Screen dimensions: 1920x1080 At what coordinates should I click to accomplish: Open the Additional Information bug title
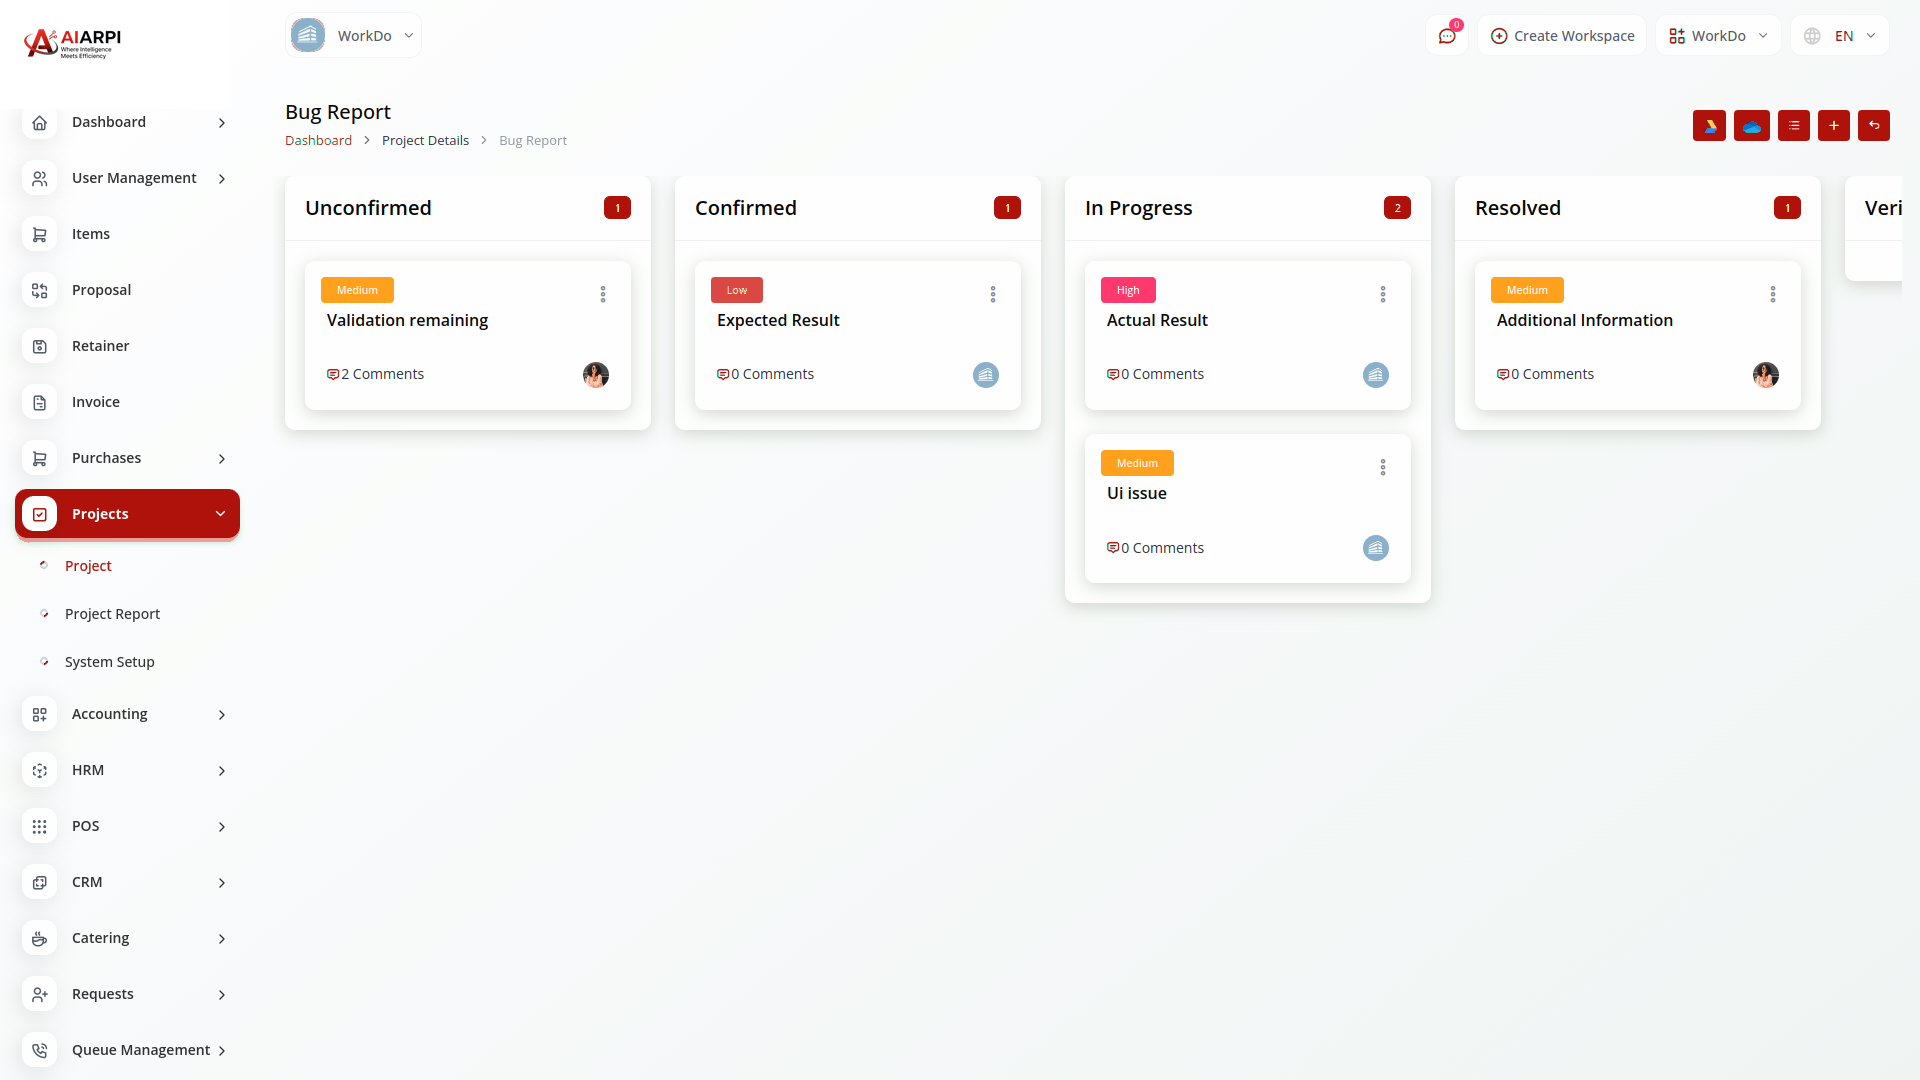pos(1584,320)
